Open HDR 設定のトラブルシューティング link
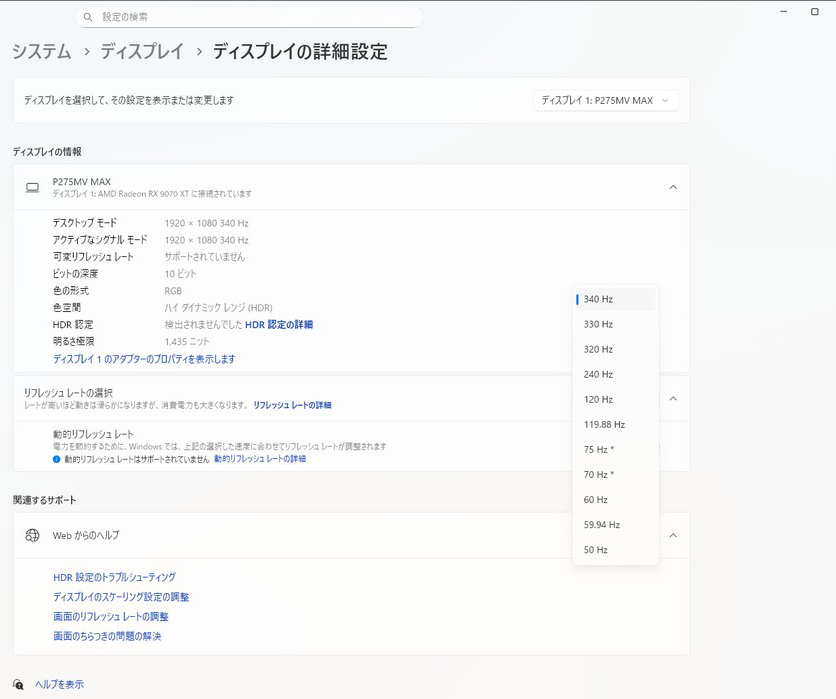 click(x=114, y=577)
